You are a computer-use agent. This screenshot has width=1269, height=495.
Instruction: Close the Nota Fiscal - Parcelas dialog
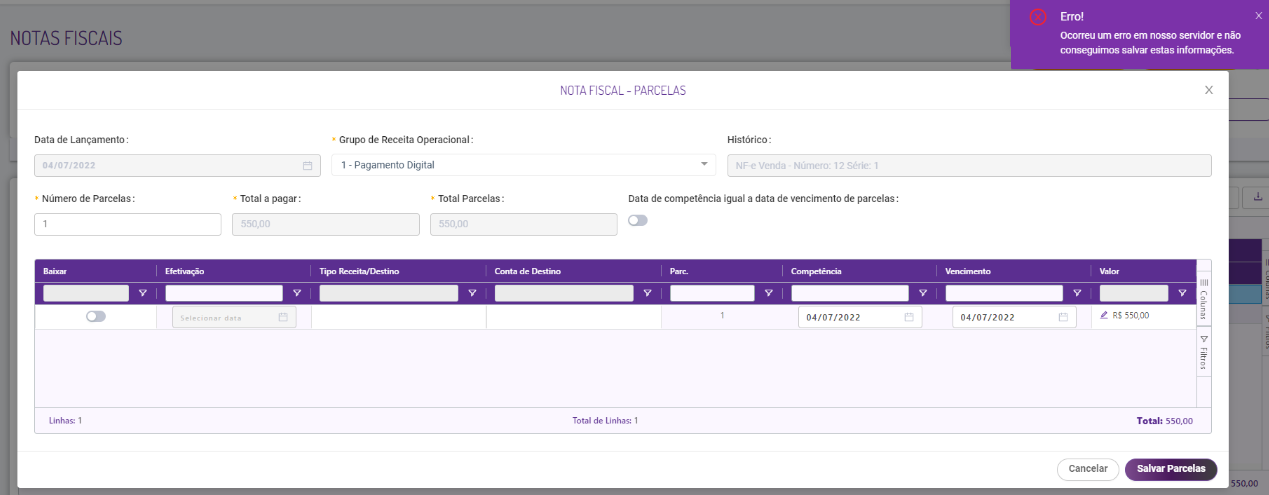1208,90
